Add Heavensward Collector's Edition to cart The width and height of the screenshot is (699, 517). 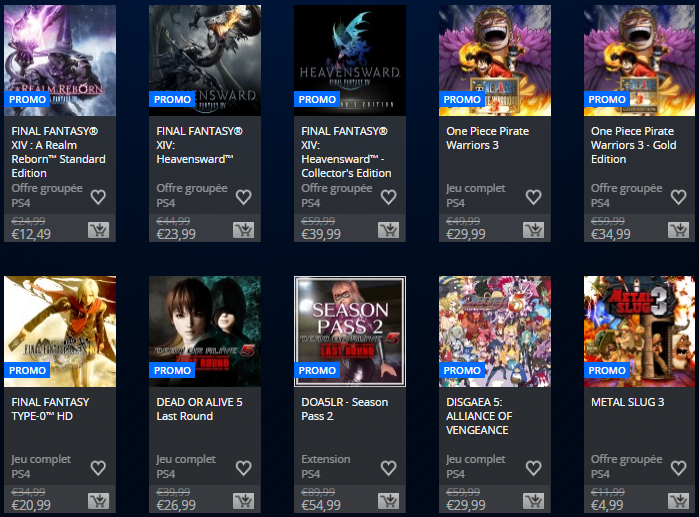pos(388,230)
